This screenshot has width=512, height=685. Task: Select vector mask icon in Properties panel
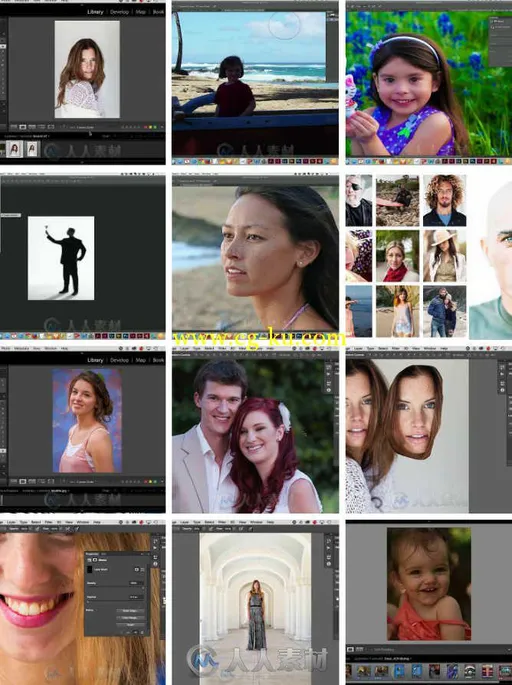(142, 569)
